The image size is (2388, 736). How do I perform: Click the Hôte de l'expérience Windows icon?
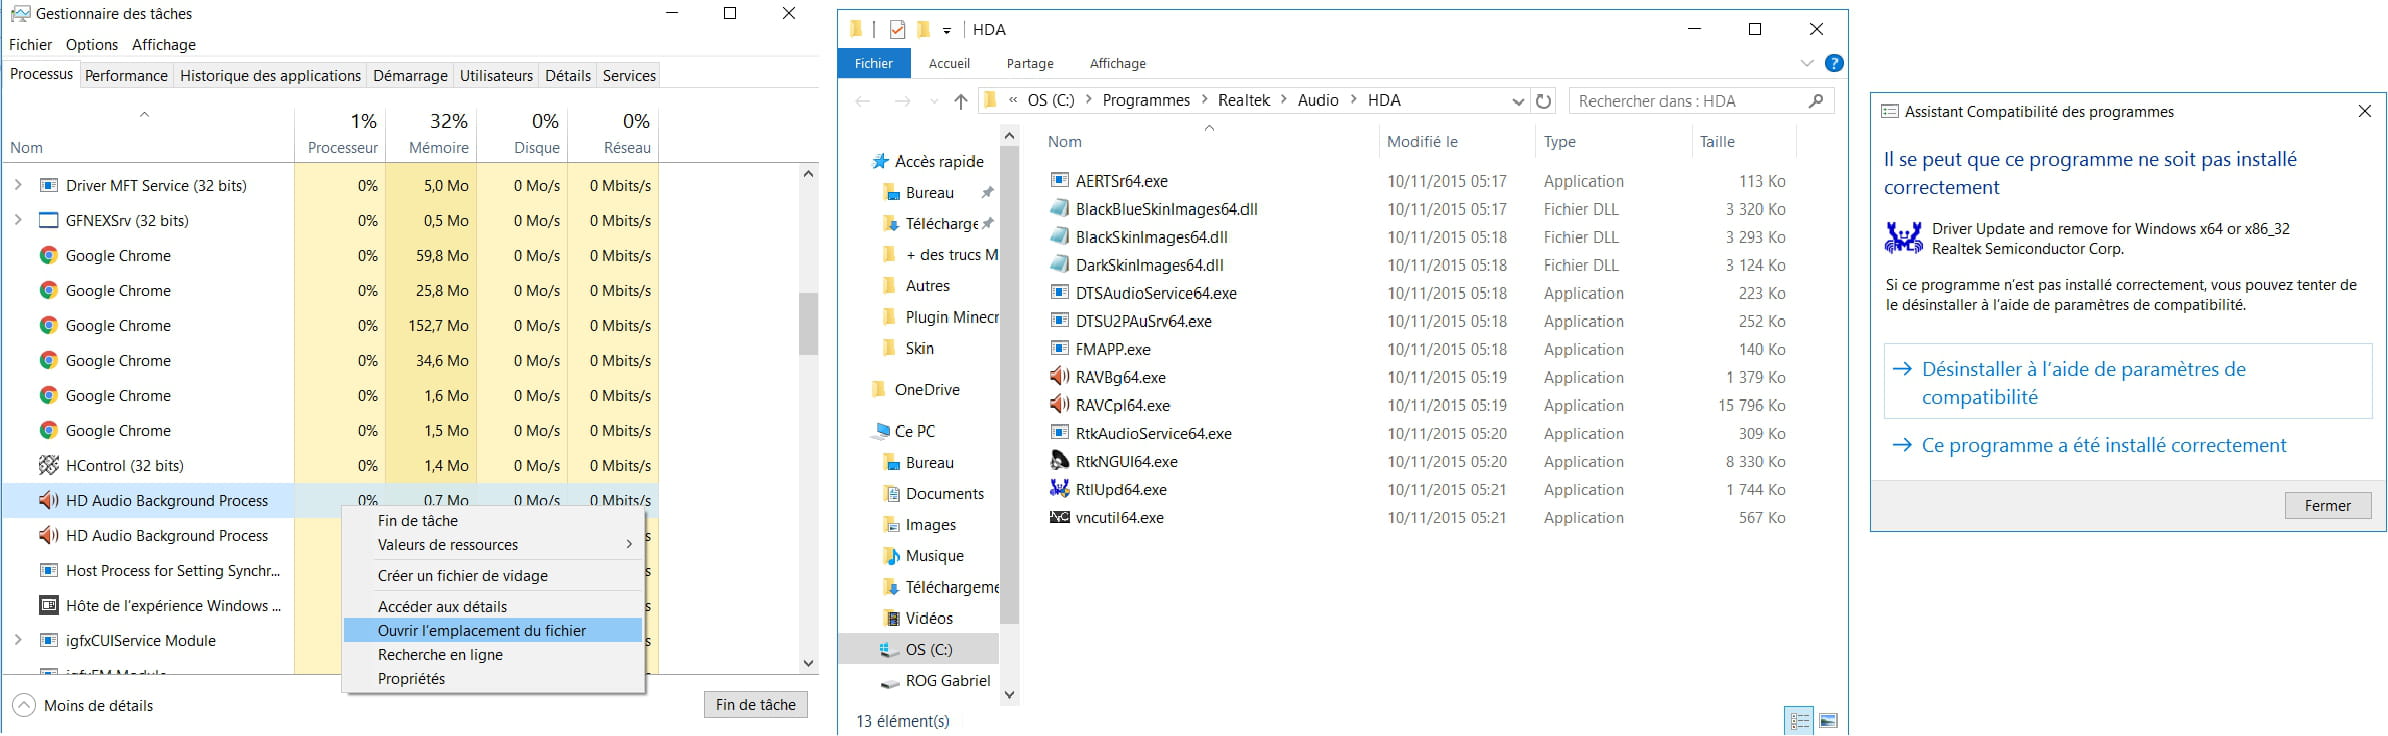click(x=48, y=605)
